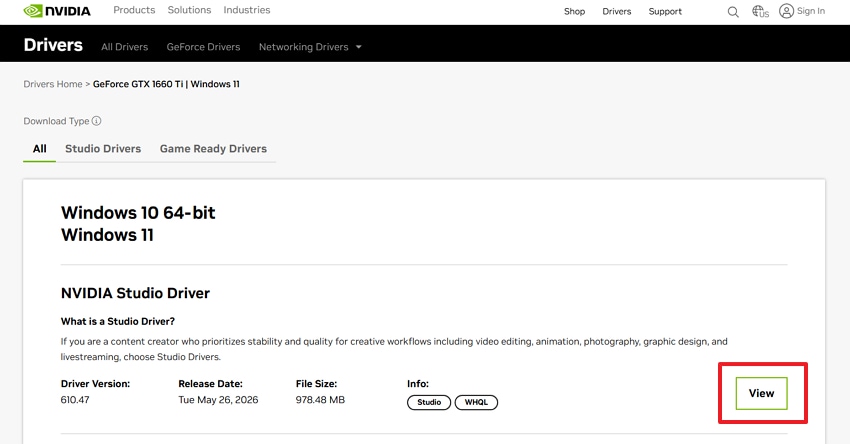Open the Solutions menu
850x444 pixels.
[189, 10]
